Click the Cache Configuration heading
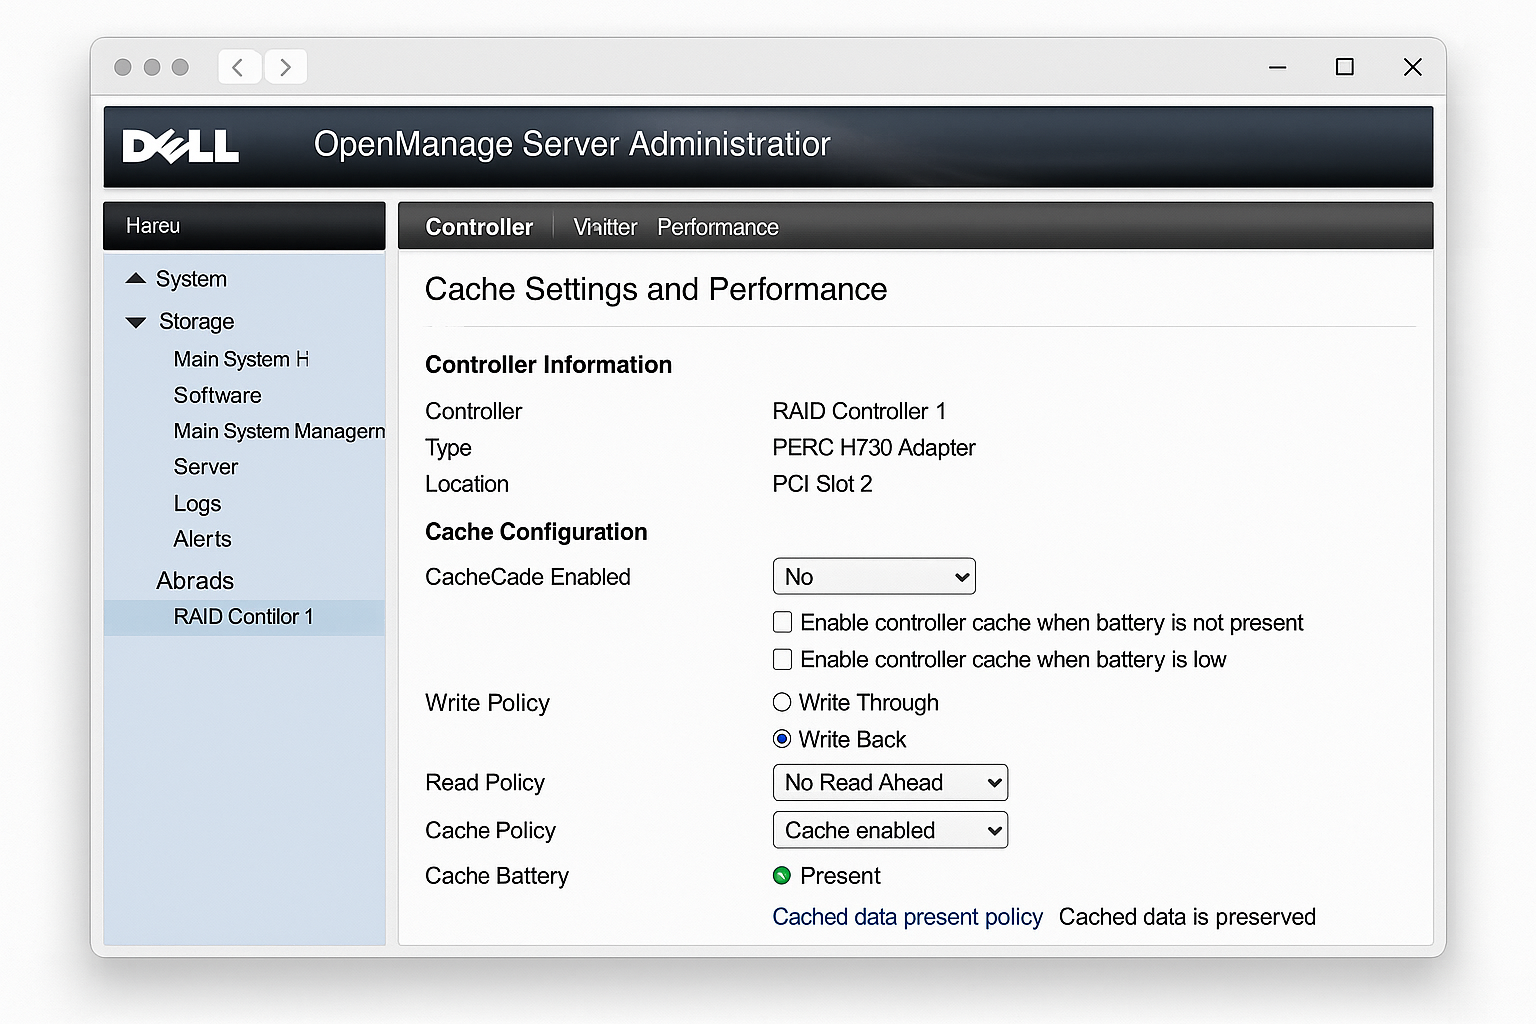Viewport: 1536px width, 1024px height. (x=536, y=532)
